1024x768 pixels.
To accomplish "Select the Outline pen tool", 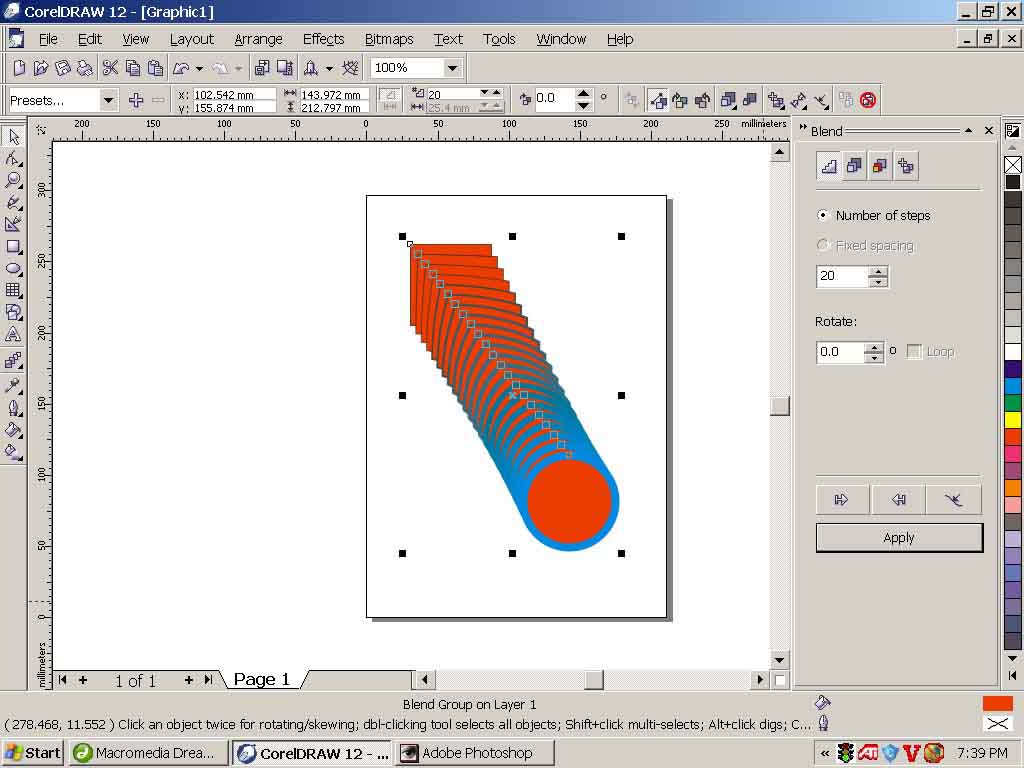I will [13, 408].
